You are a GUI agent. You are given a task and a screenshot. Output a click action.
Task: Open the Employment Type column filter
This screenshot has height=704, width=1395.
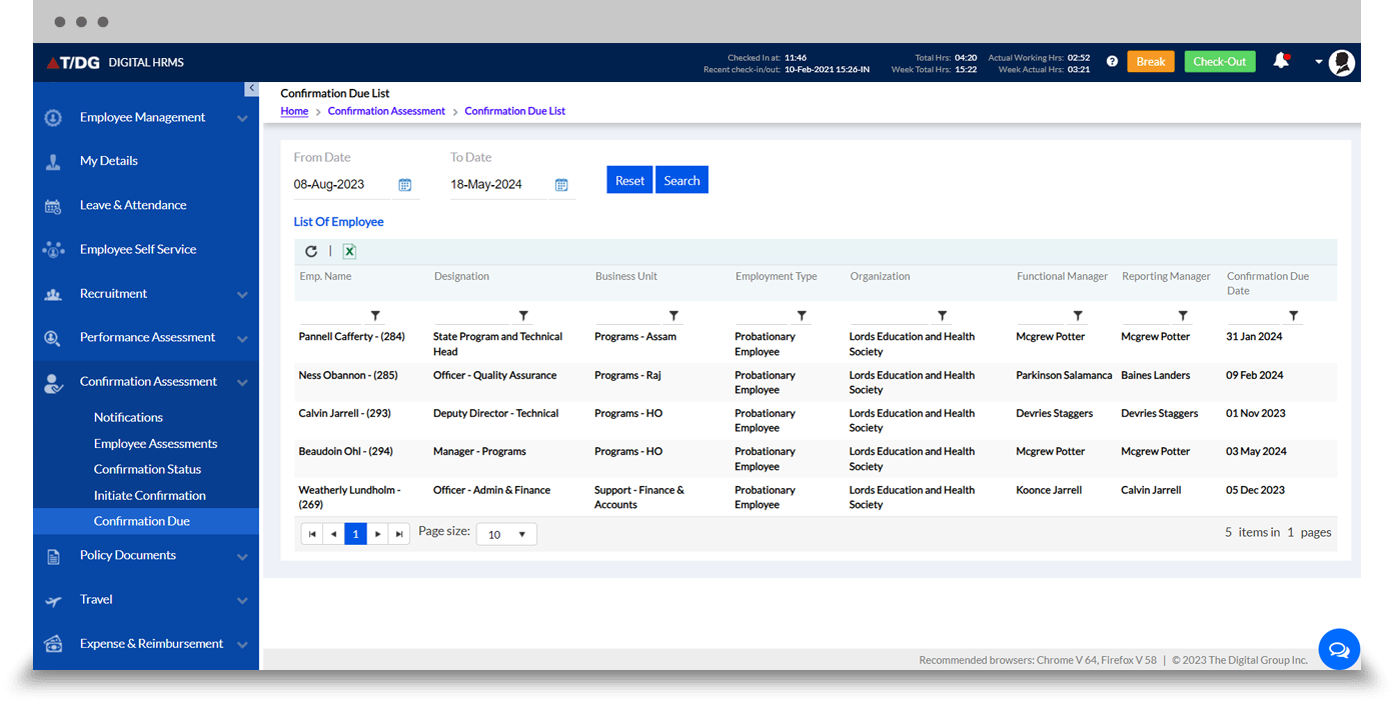tap(802, 316)
